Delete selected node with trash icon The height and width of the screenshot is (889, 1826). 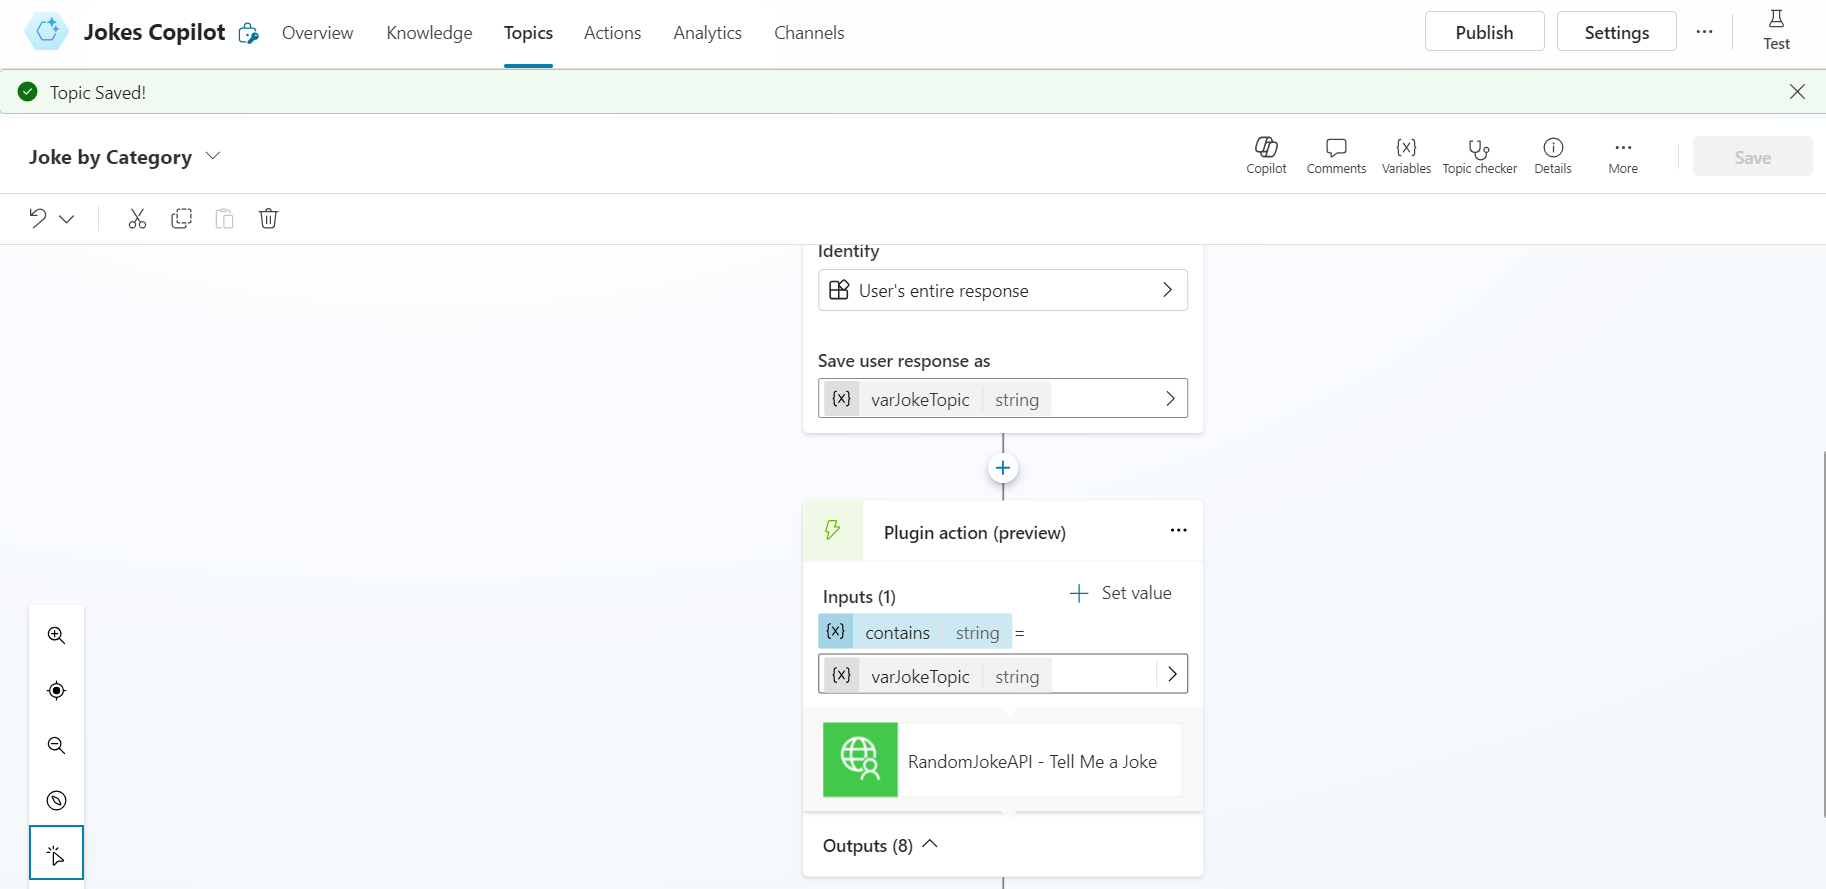(268, 219)
